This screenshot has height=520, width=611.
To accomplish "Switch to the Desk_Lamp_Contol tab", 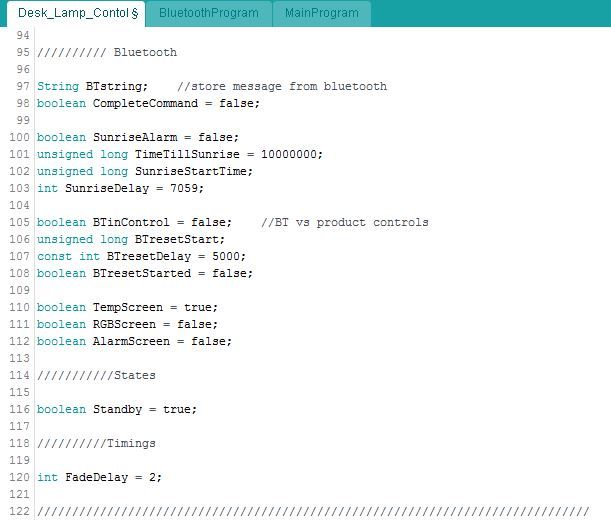I will tap(76, 14).
